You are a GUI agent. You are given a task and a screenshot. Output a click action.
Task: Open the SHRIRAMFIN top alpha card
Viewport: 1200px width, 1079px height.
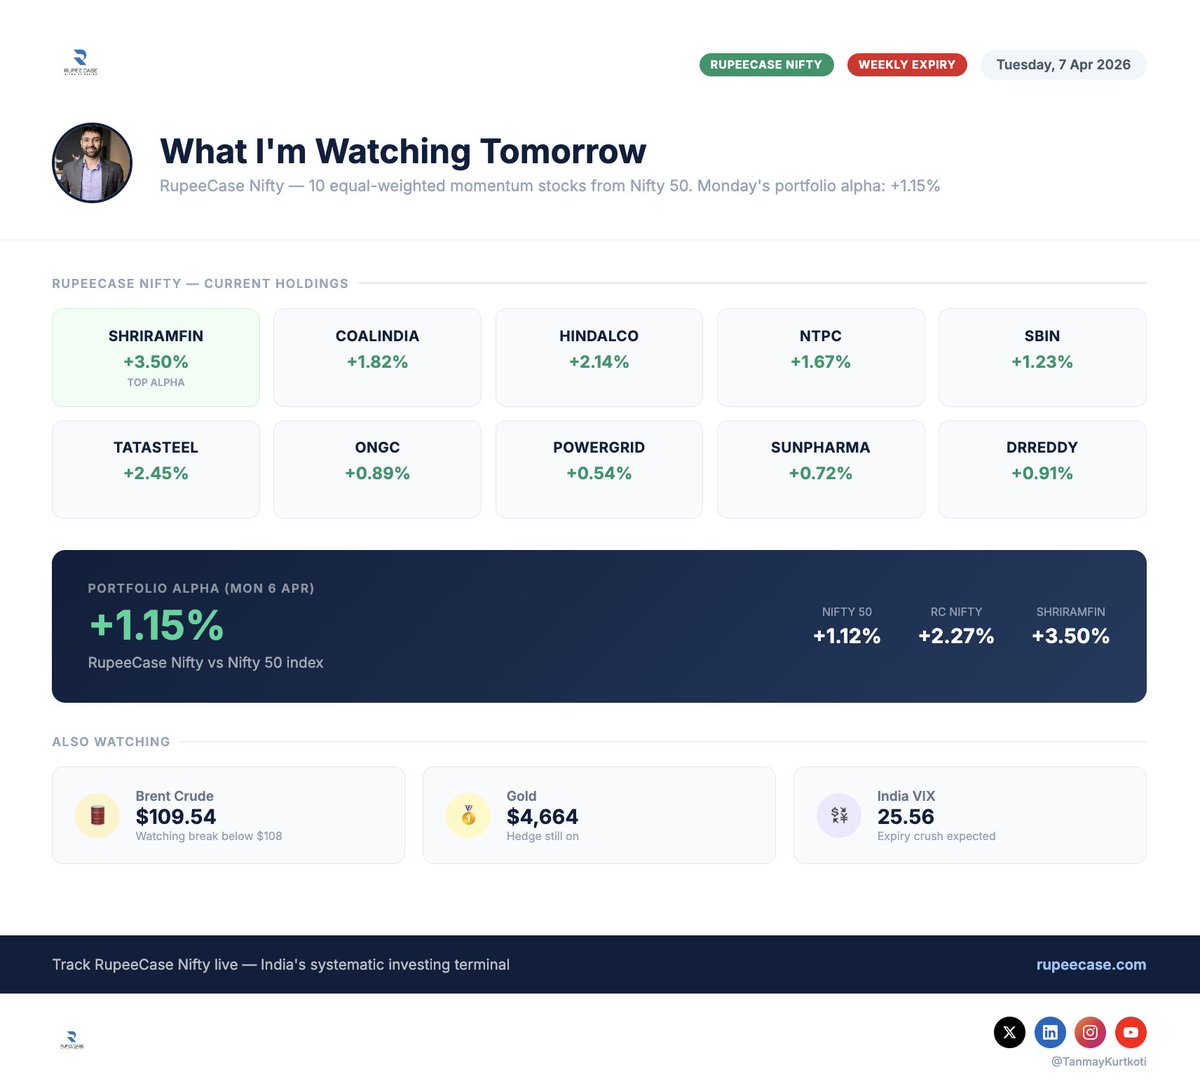156,358
